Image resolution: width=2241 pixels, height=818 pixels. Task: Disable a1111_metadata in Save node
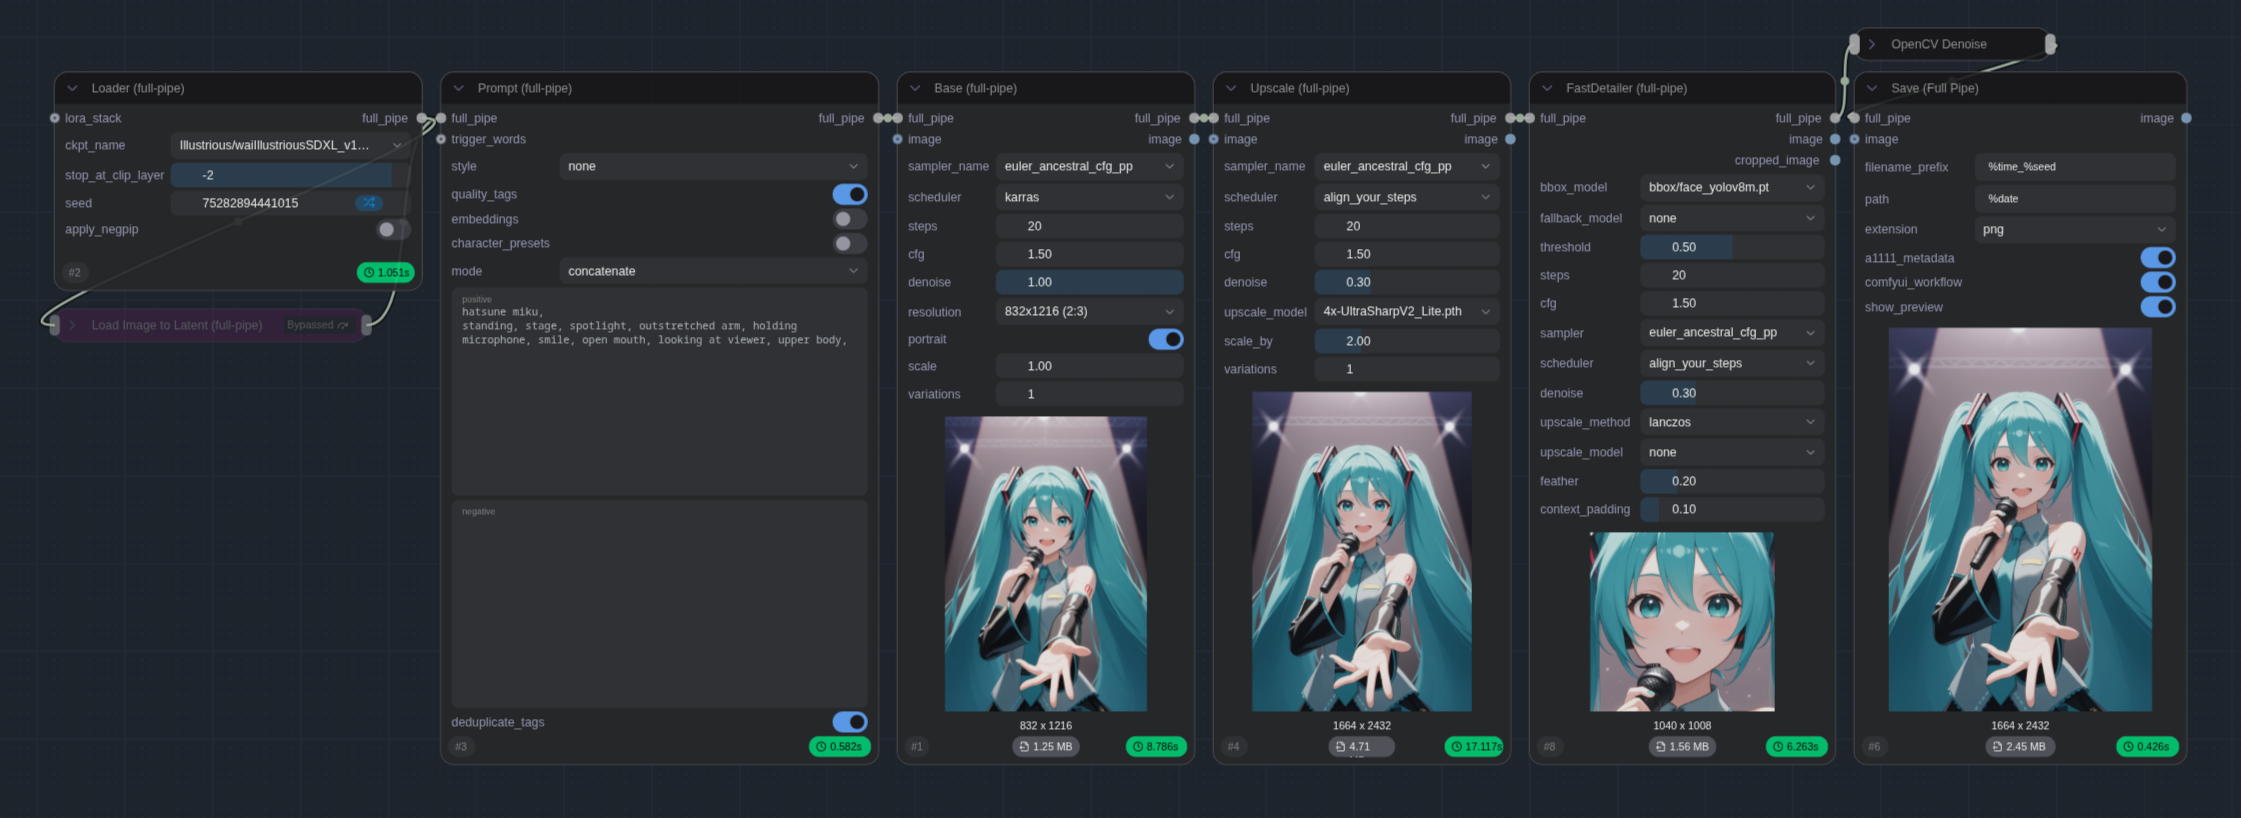coord(2158,258)
